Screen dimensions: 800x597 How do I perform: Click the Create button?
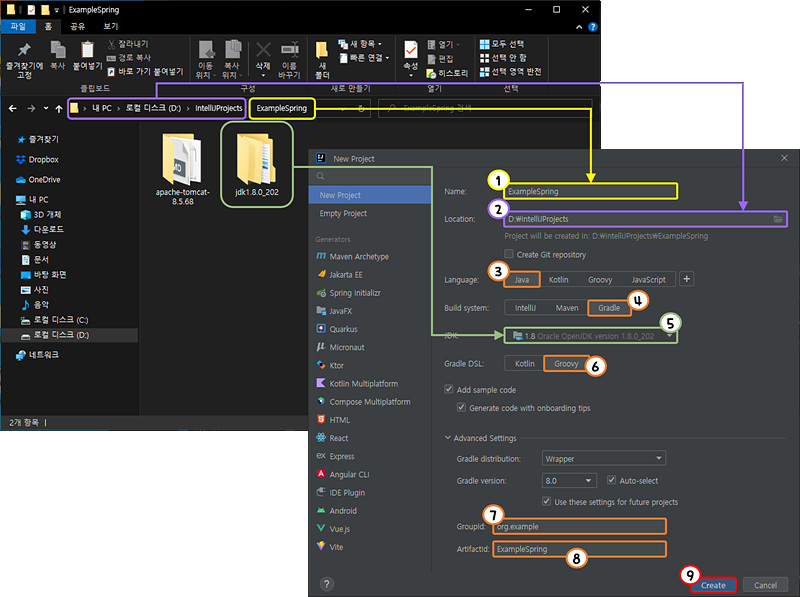[x=713, y=585]
